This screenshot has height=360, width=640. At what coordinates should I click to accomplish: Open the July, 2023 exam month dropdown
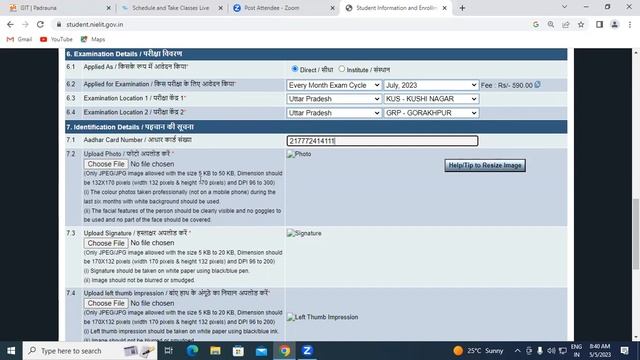[431, 85]
